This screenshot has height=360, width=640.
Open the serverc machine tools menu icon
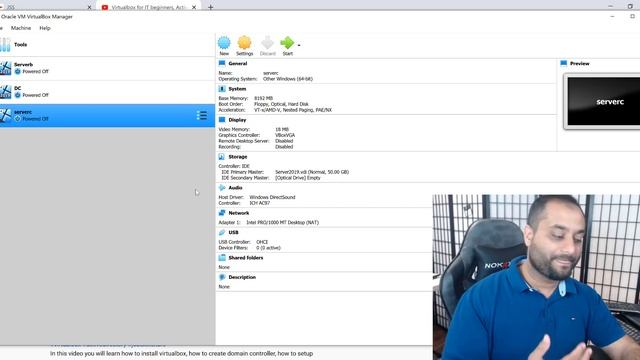coord(202,116)
